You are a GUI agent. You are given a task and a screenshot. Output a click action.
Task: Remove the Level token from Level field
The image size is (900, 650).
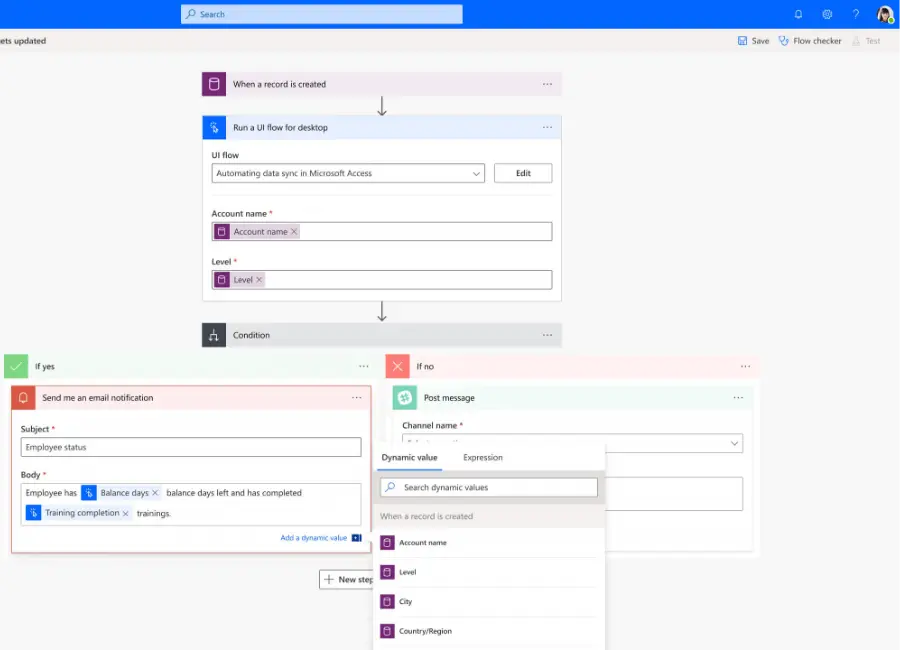pyautogui.click(x=259, y=280)
